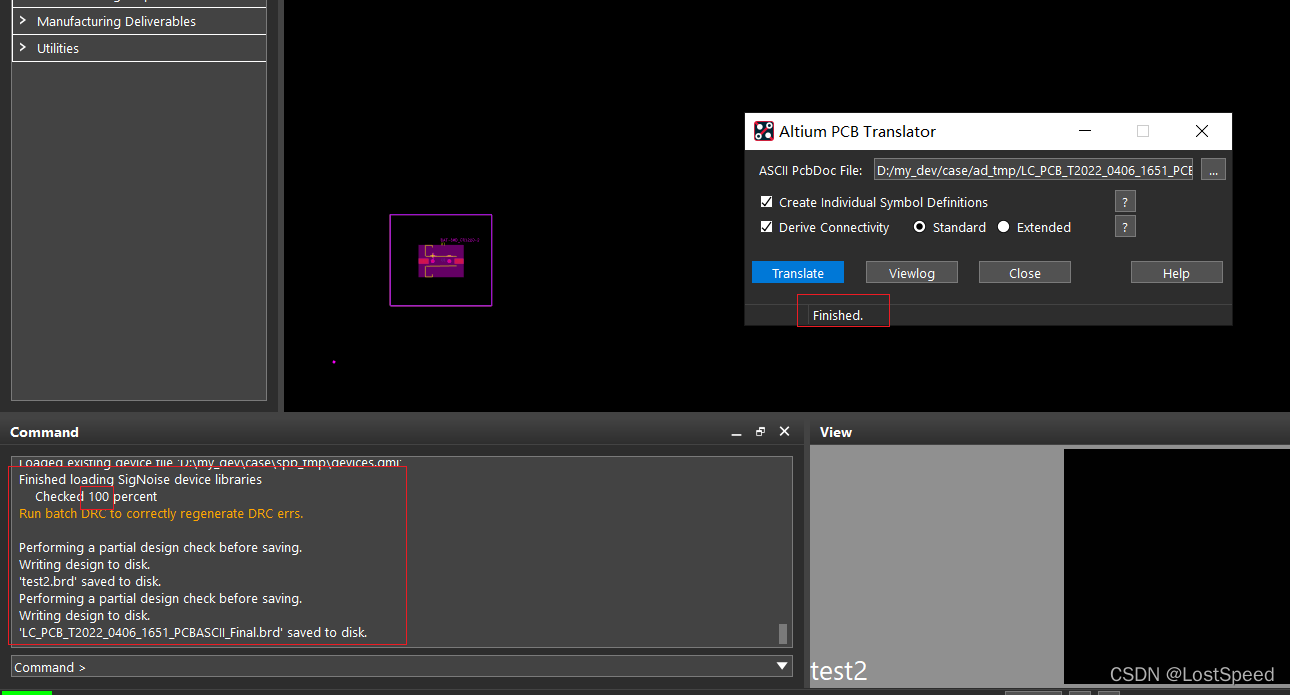Close the Command panel
Screen dimensions: 1290x695
tap(784, 432)
